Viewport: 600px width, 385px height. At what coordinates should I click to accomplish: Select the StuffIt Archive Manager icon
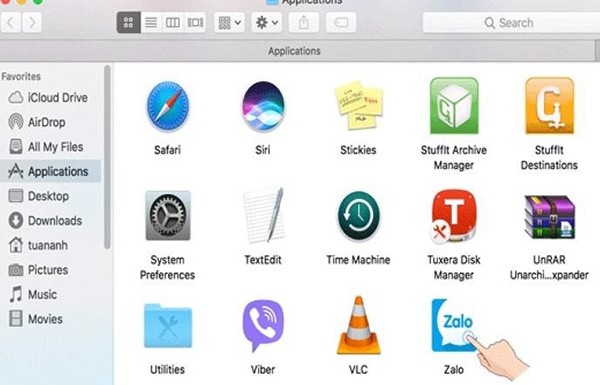tap(454, 106)
